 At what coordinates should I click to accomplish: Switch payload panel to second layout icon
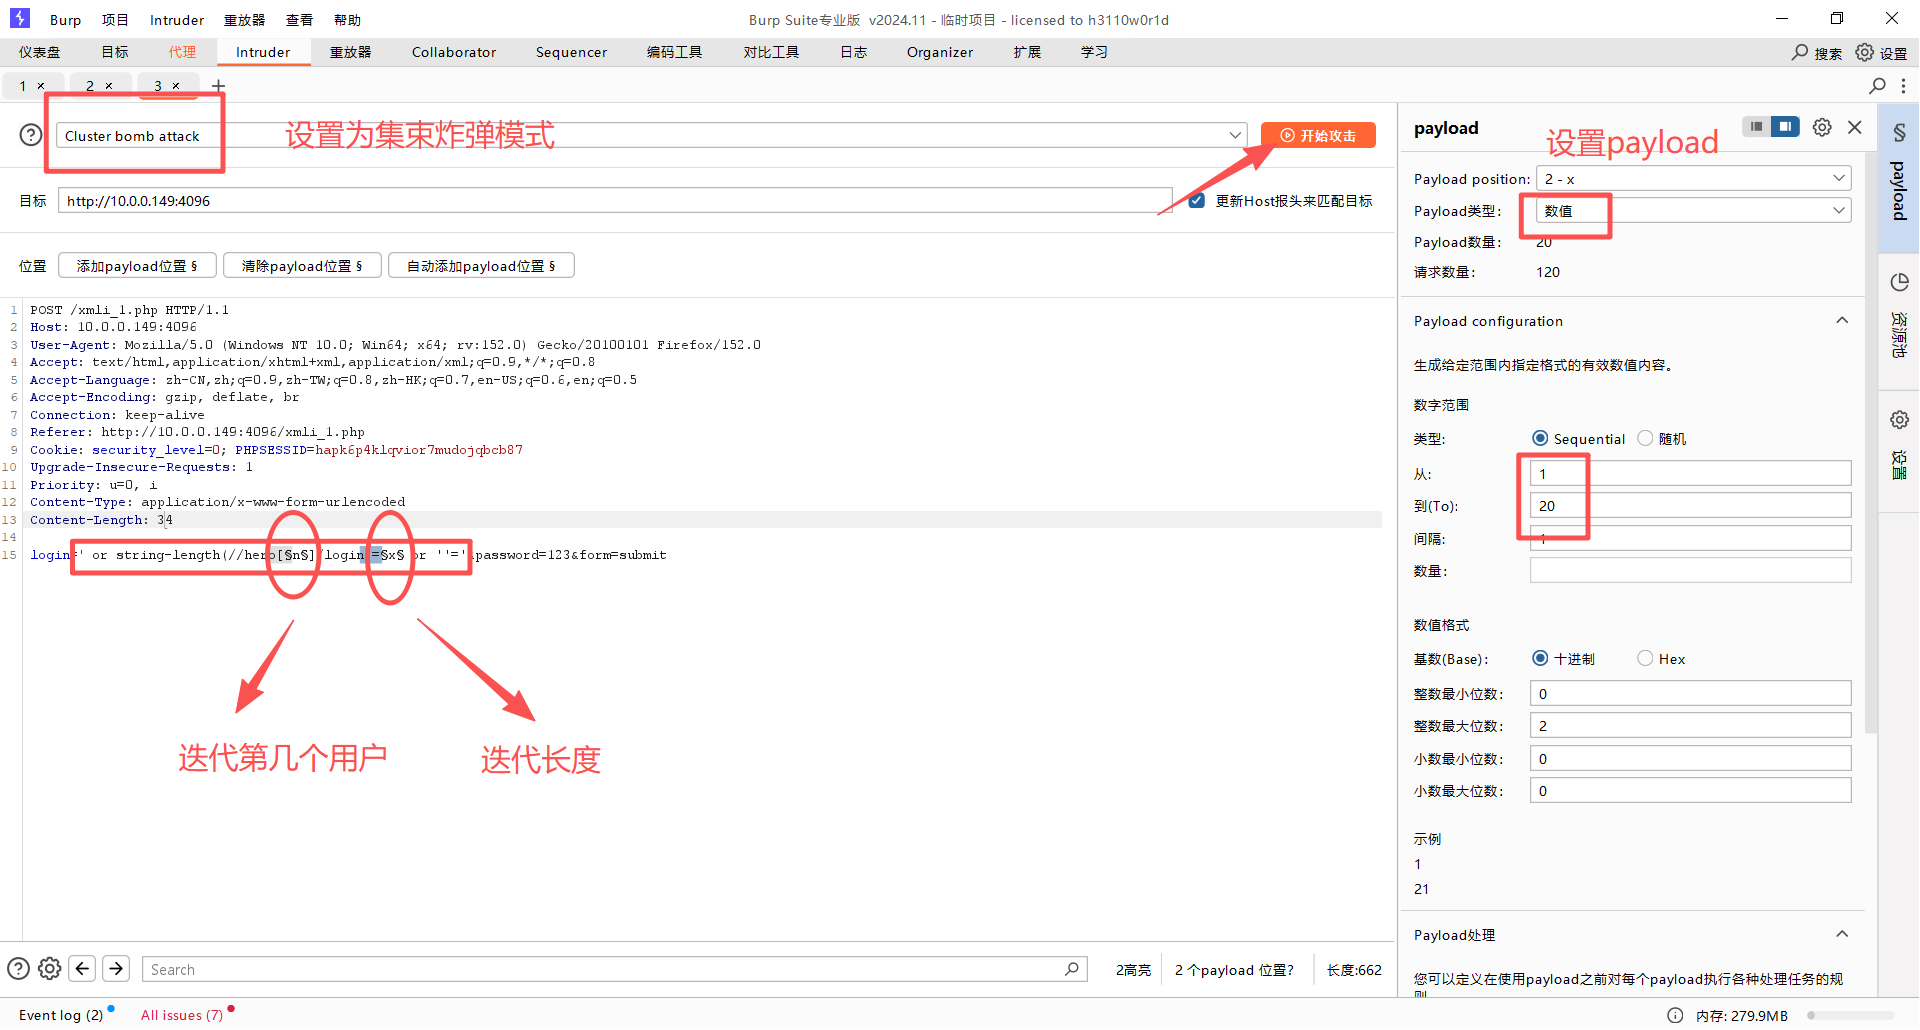coord(1785,127)
